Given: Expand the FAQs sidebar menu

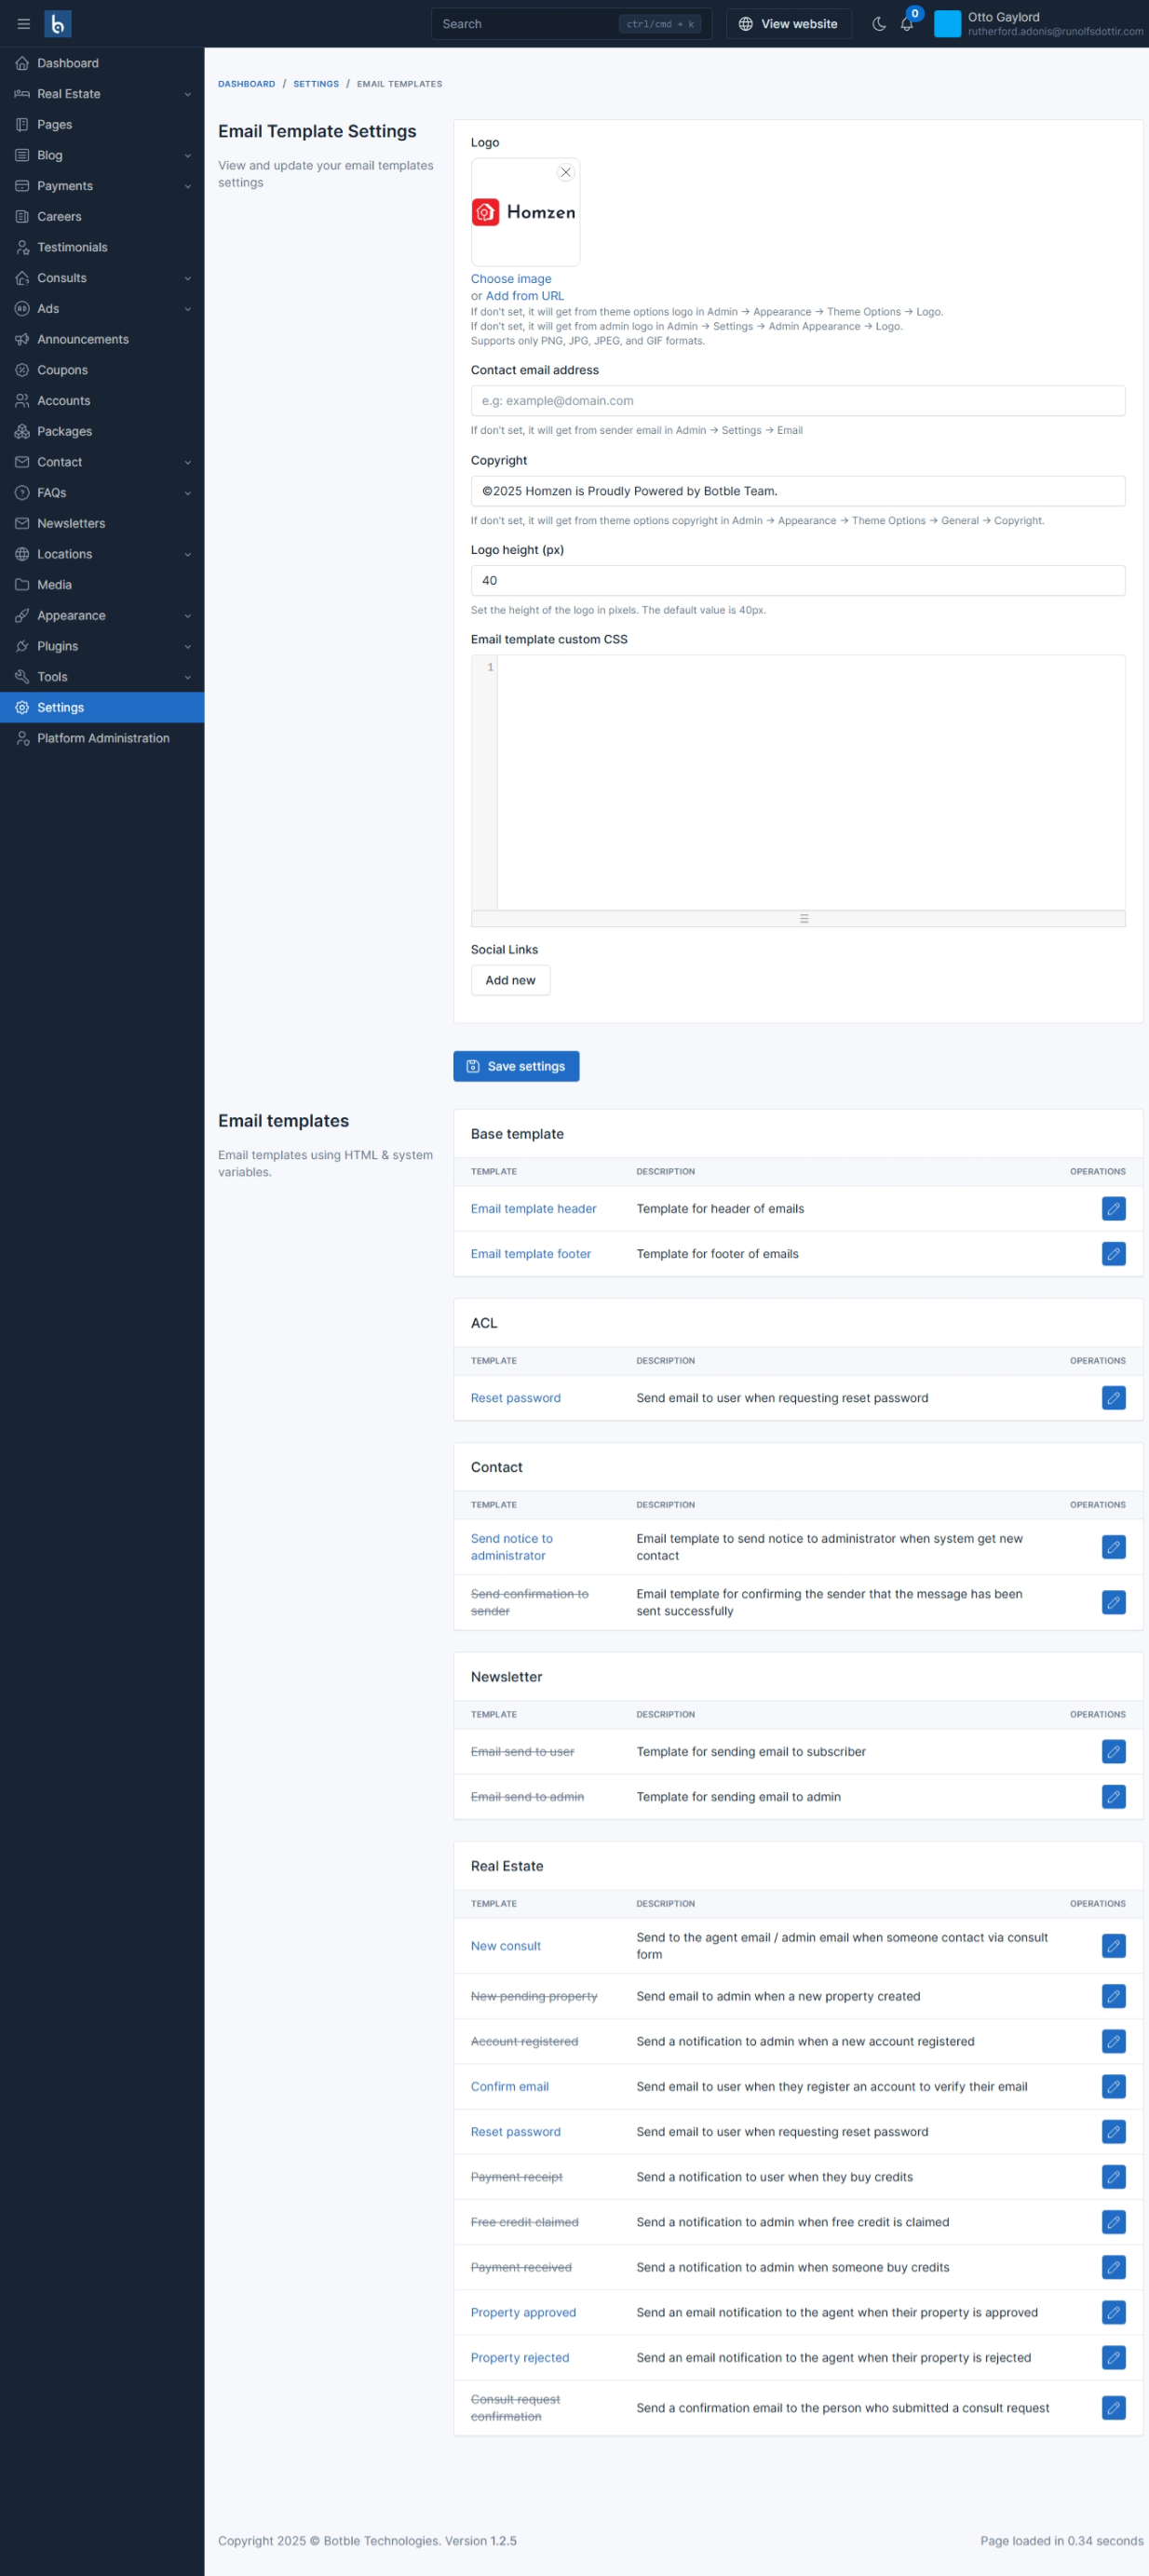Looking at the screenshot, I should (x=102, y=493).
